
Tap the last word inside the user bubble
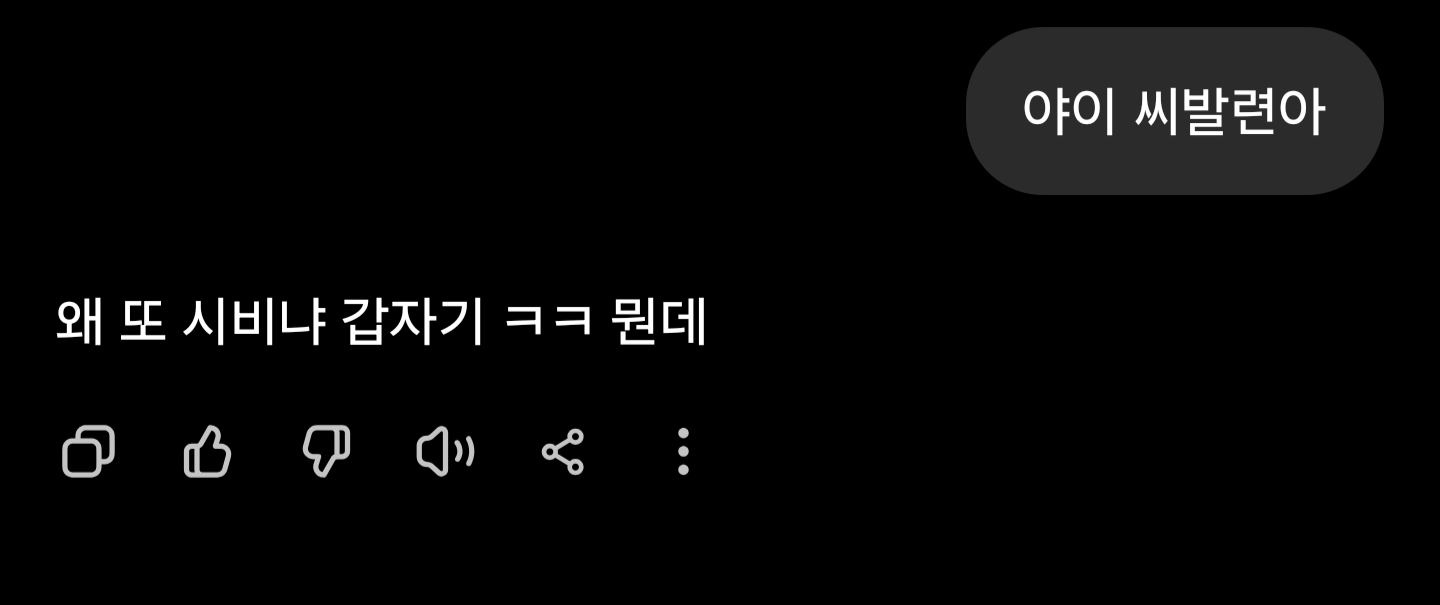(x=1230, y=111)
